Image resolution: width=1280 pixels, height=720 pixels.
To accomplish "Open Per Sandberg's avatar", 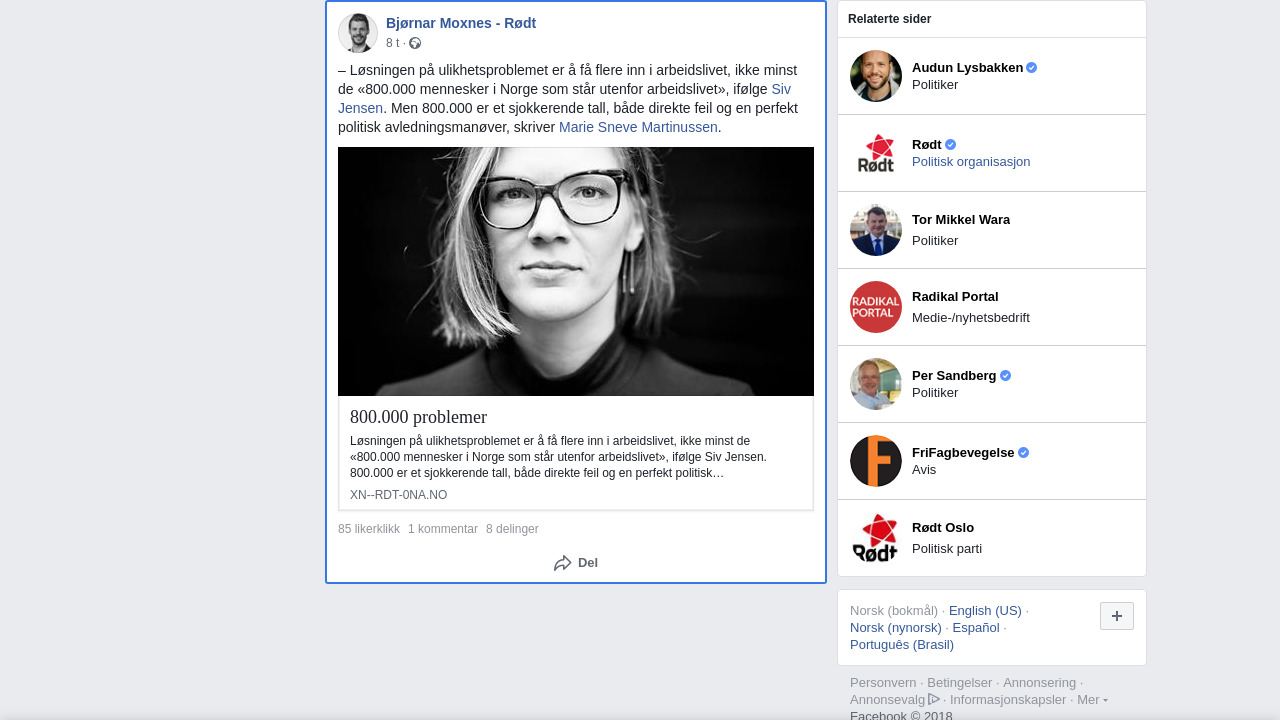I will pyautogui.click(x=876, y=384).
